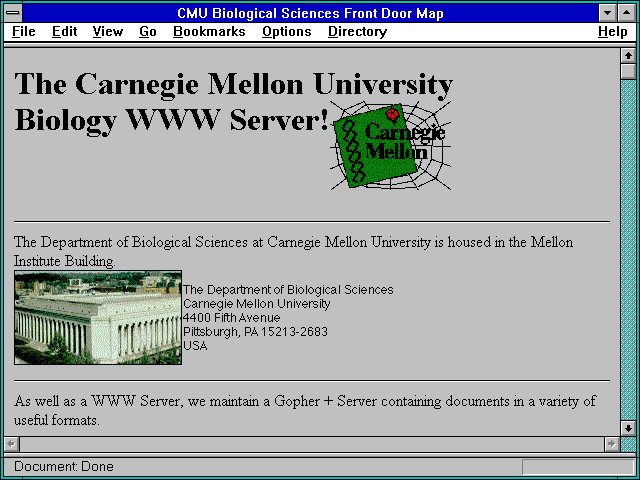Open the Edit menu
640x480 pixels.
point(64,31)
